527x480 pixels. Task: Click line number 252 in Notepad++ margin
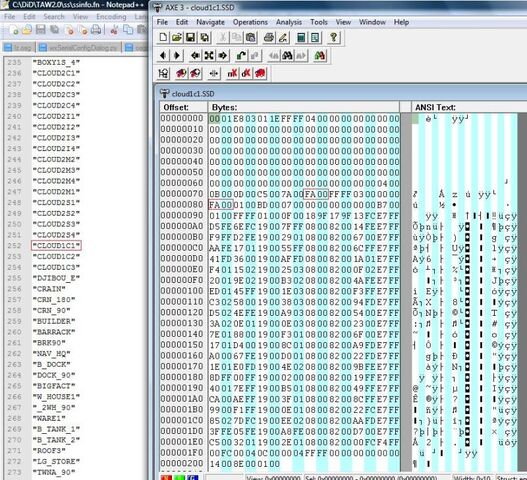[14, 246]
